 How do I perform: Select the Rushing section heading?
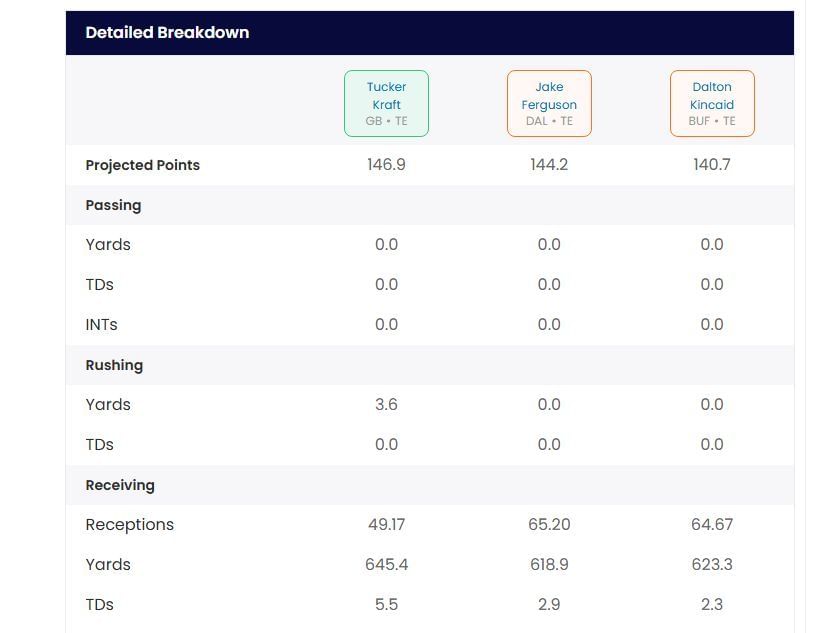[x=114, y=365]
